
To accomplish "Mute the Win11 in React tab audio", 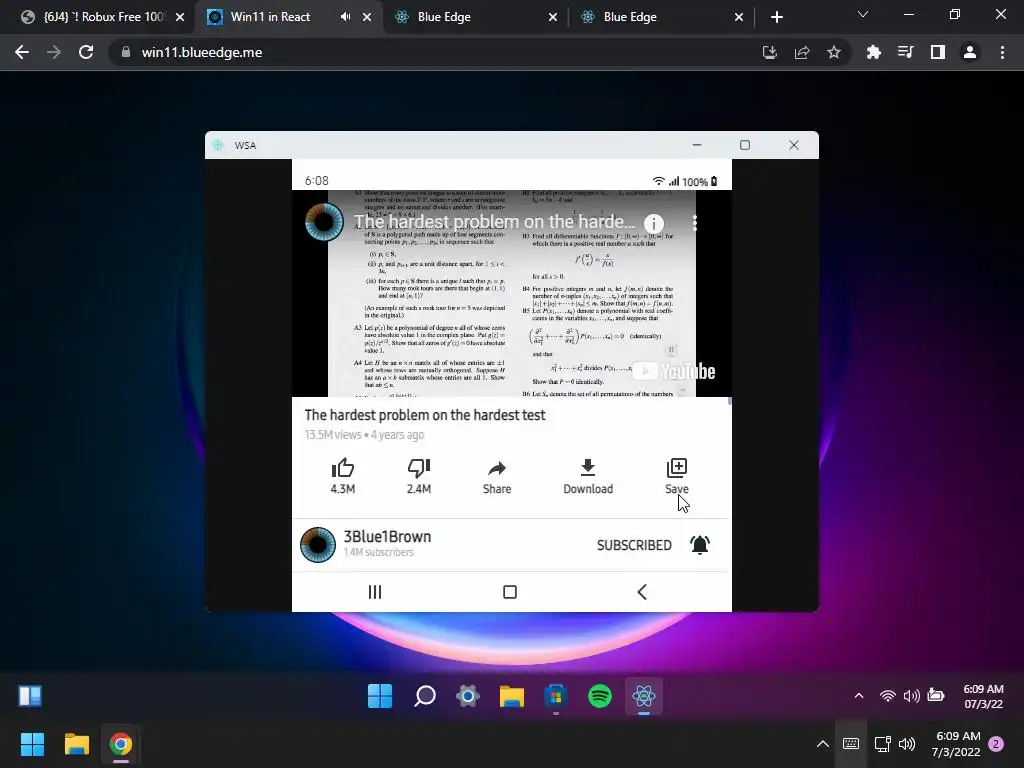I will [345, 17].
